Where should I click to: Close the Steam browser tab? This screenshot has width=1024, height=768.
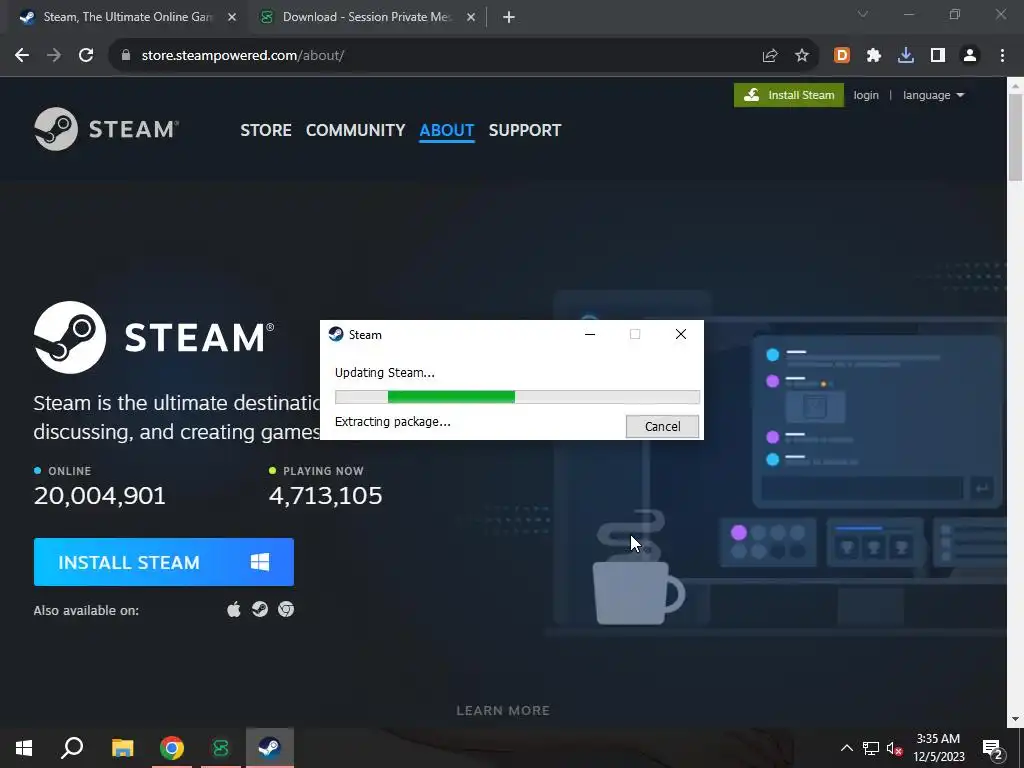click(x=232, y=18)
